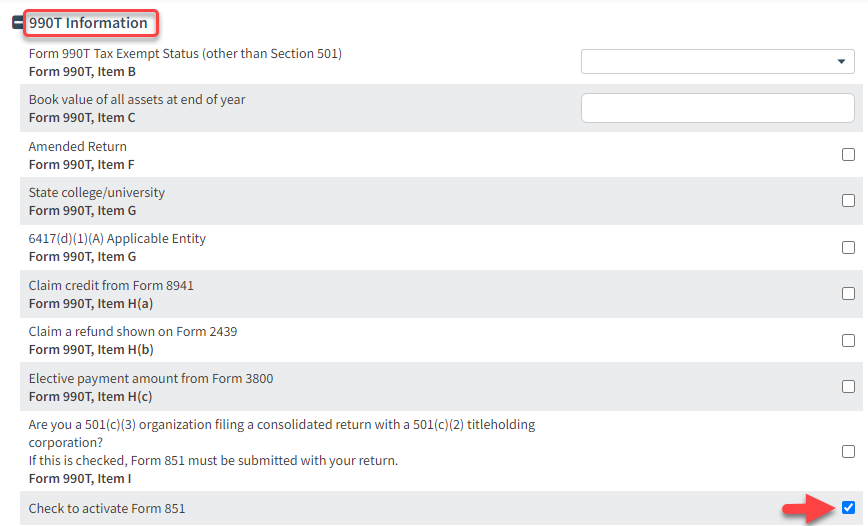The height and width of the screenshot is (526, 868).
Task: Tick the 501(c)(3) consolidated return checkbox
Action: 848,451
